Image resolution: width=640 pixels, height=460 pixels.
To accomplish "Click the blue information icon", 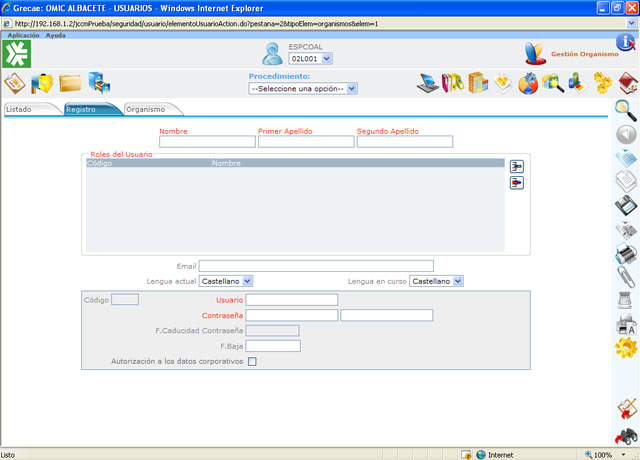I will [626, 42].
